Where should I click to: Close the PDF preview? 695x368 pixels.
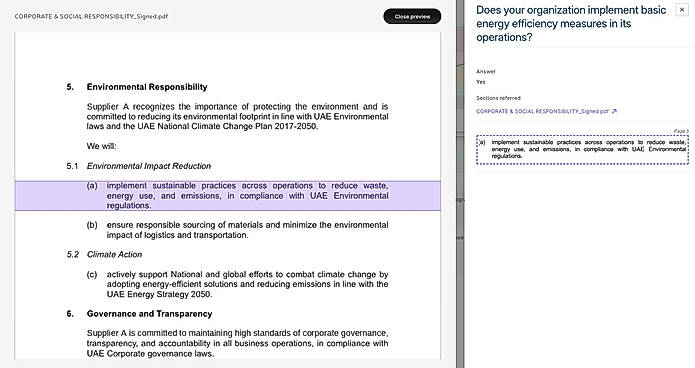pyautogui.click(x=412, y=16)
